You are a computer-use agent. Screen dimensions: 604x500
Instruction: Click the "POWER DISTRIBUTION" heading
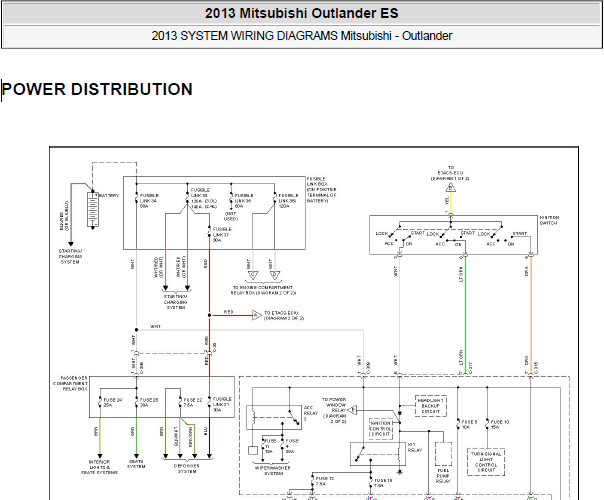(97, 89)
